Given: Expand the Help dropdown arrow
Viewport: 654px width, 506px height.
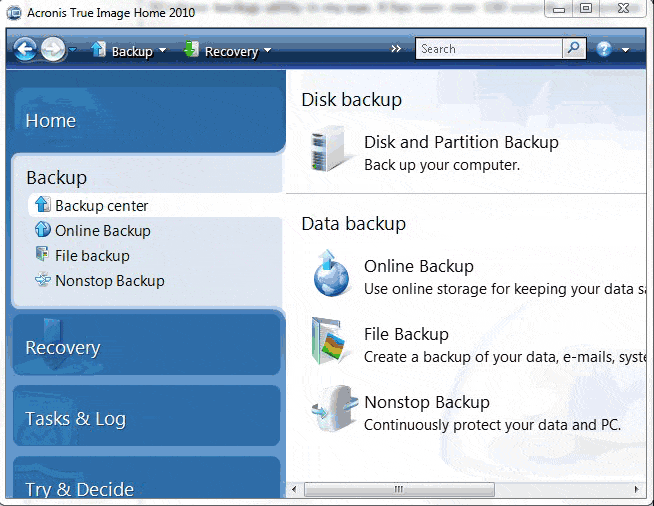Looking at the screenshot, I should 625,50.
